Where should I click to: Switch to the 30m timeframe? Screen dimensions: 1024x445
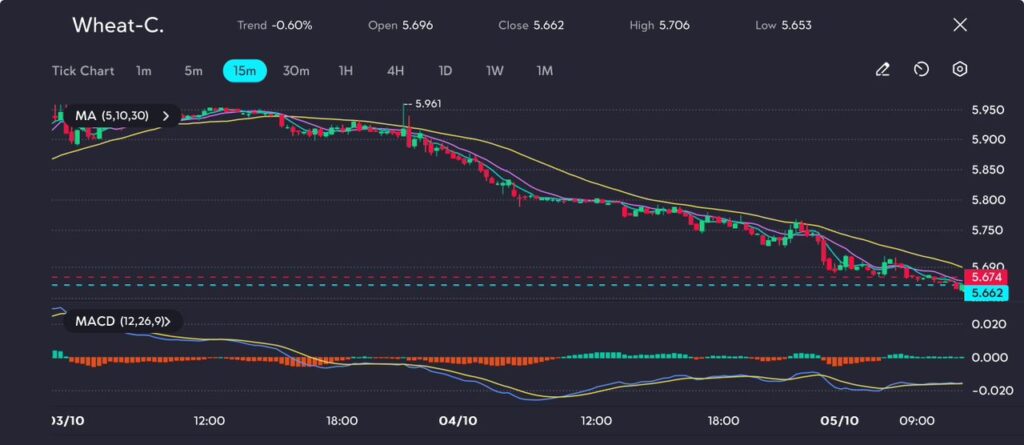click(296, 71)
